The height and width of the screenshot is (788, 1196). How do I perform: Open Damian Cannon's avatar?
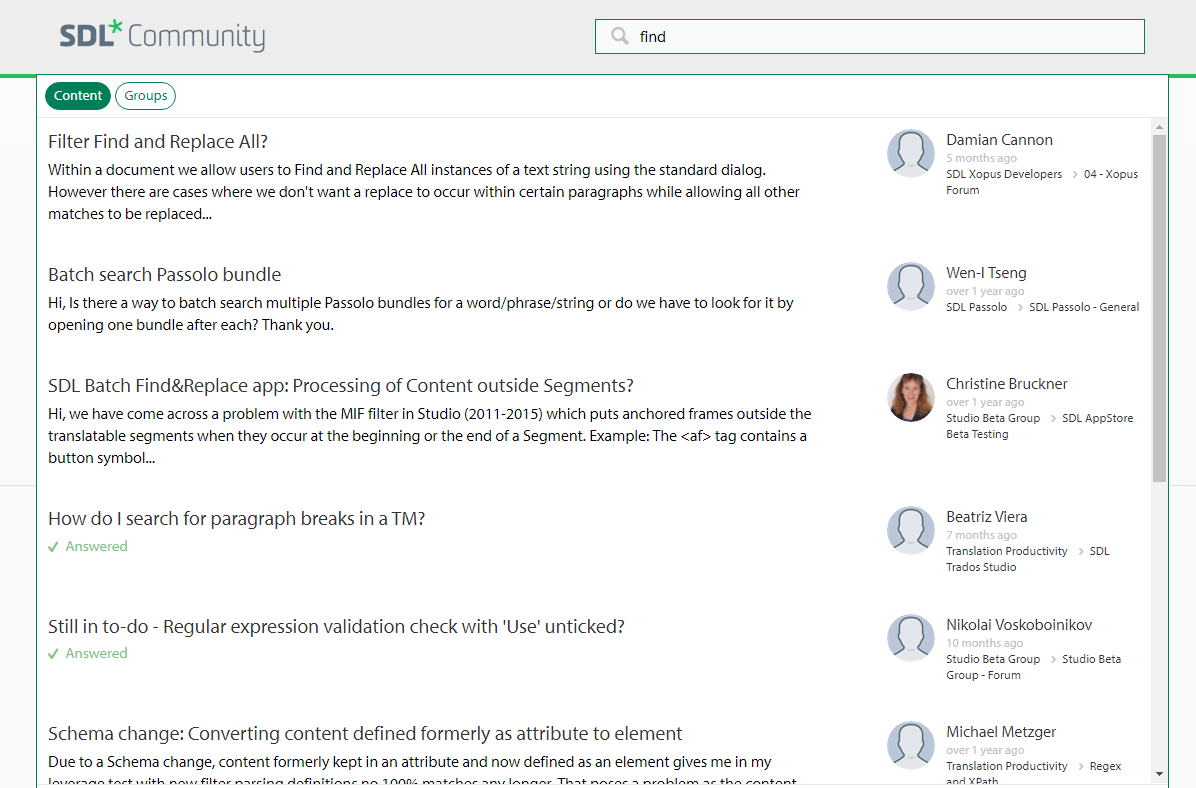point(910,153)
